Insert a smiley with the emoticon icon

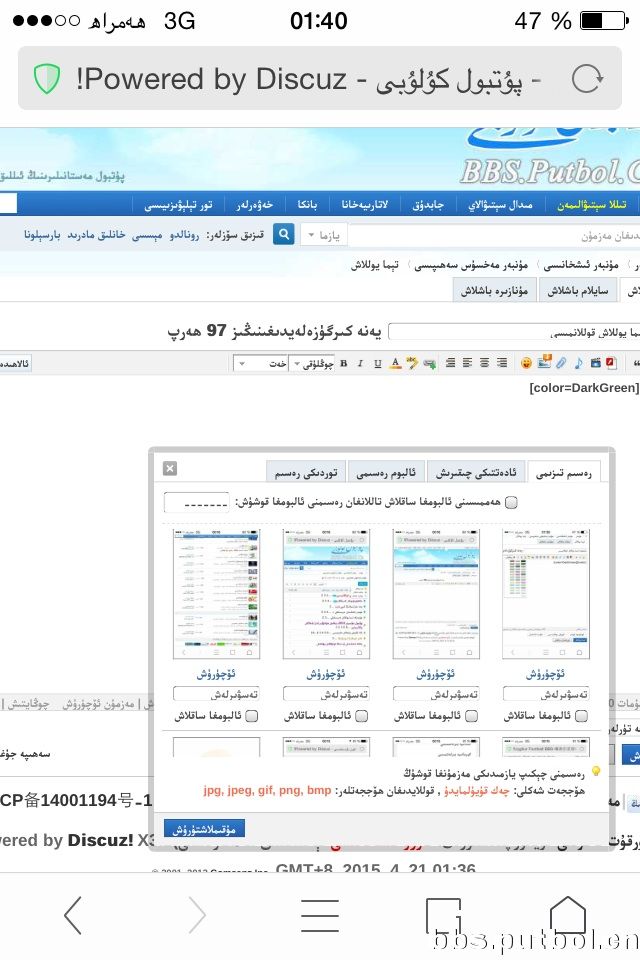coord(526,363)
